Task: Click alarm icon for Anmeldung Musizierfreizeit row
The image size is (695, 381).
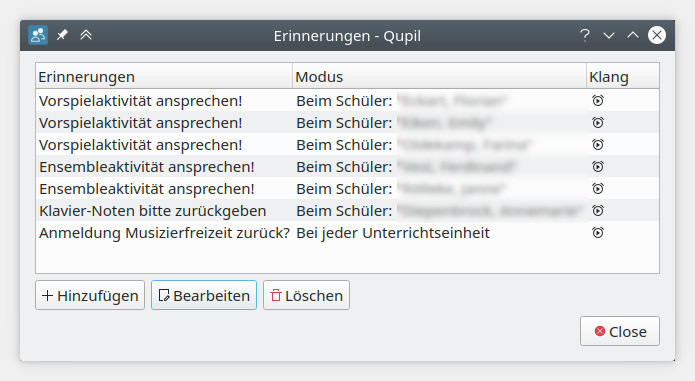Action: (597, 233)
